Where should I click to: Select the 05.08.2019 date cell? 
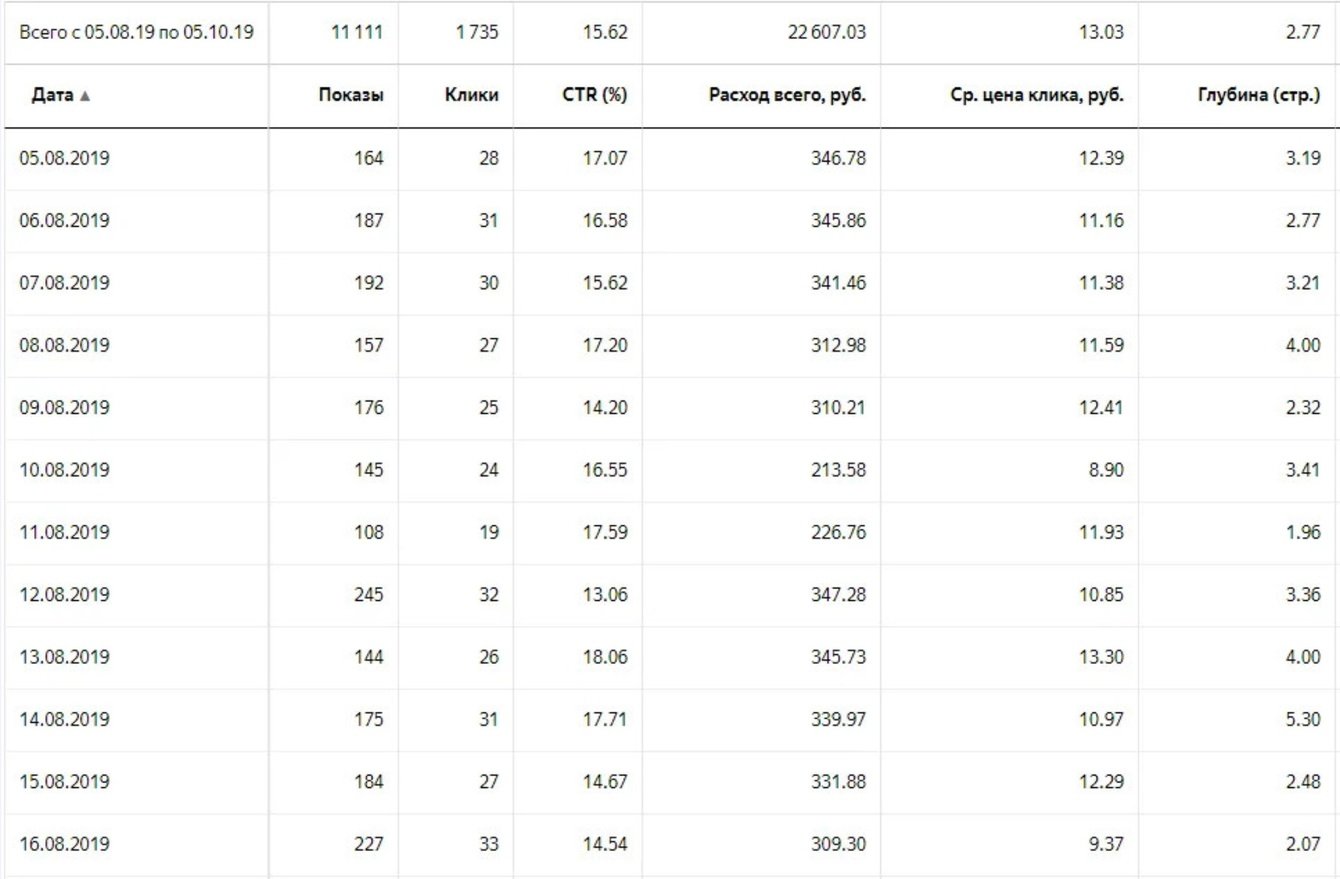pos(65,158)
